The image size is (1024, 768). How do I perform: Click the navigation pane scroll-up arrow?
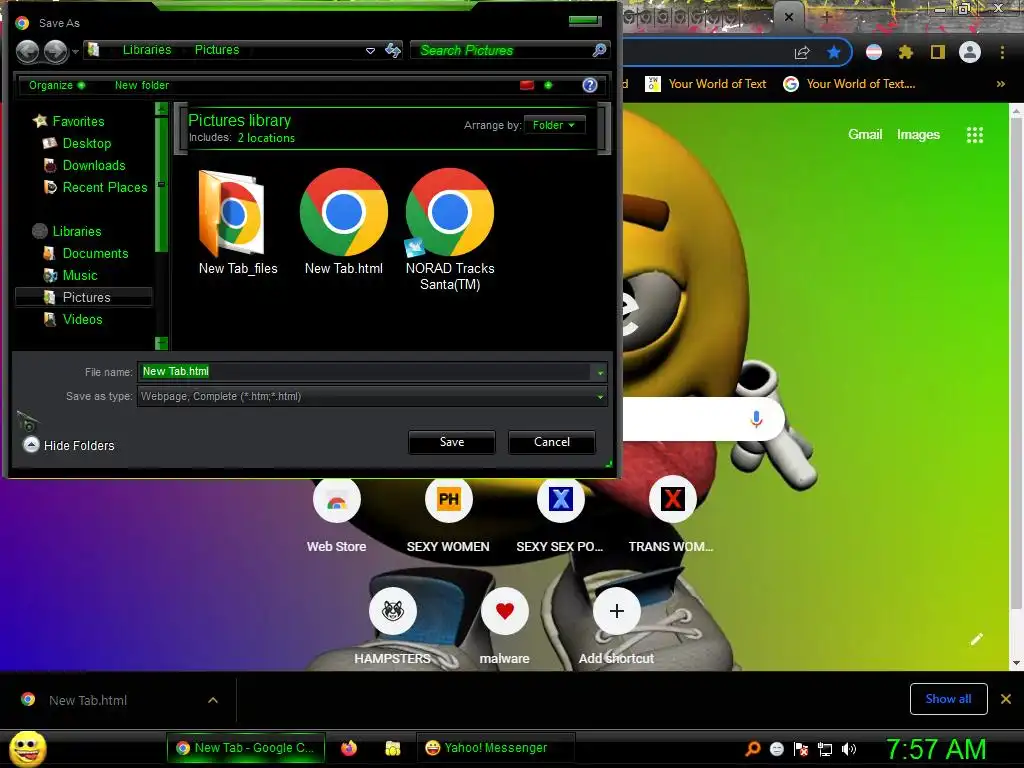pos(161,109)
